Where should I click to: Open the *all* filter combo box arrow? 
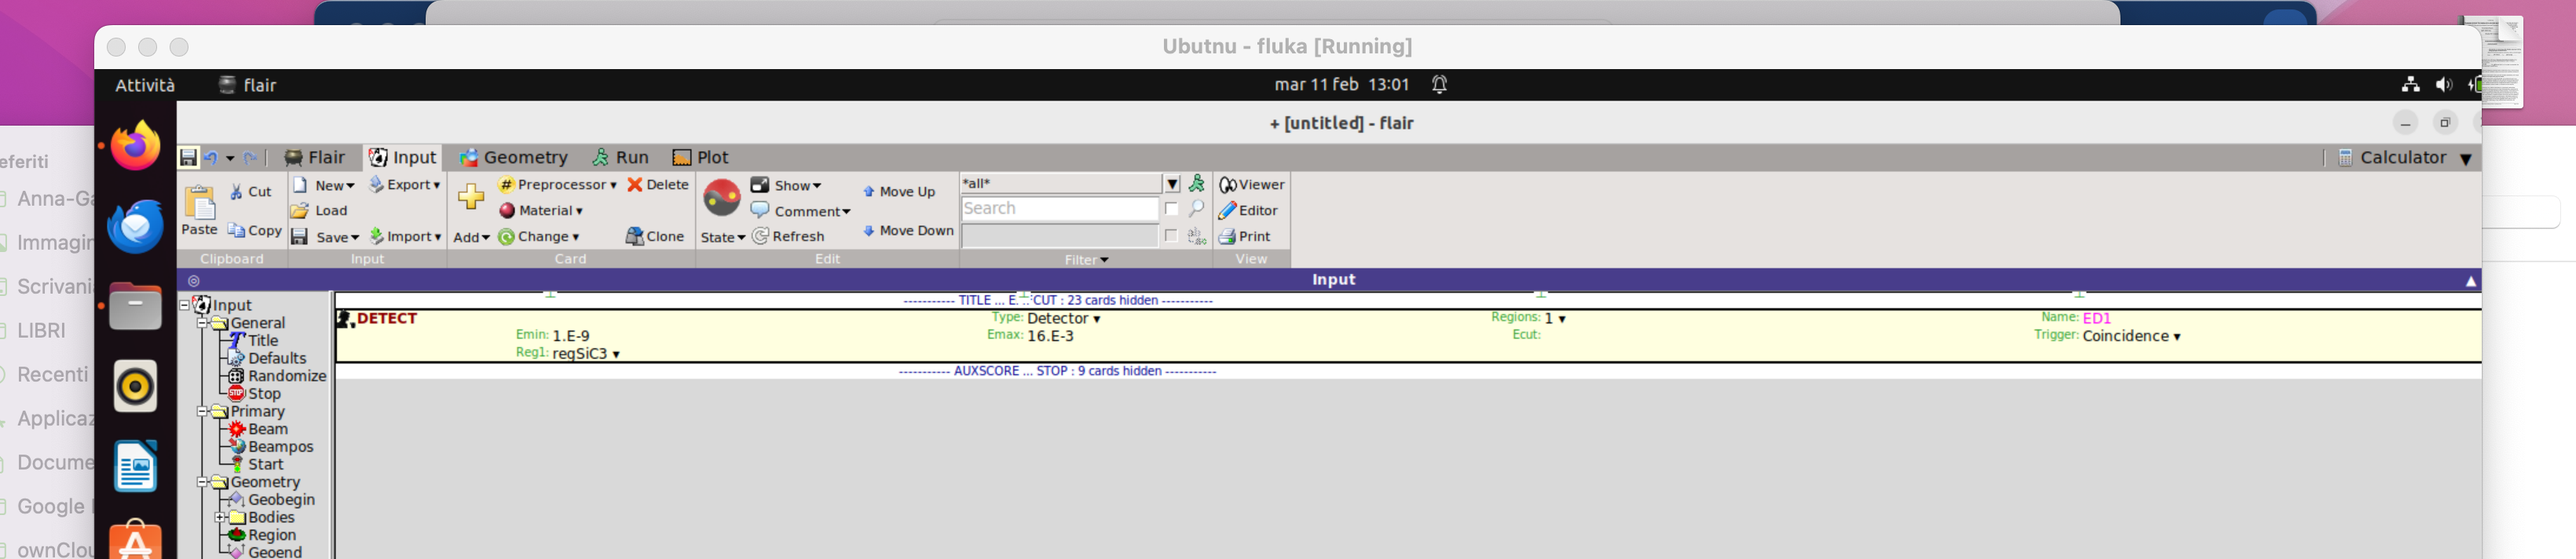point(1172,183)
